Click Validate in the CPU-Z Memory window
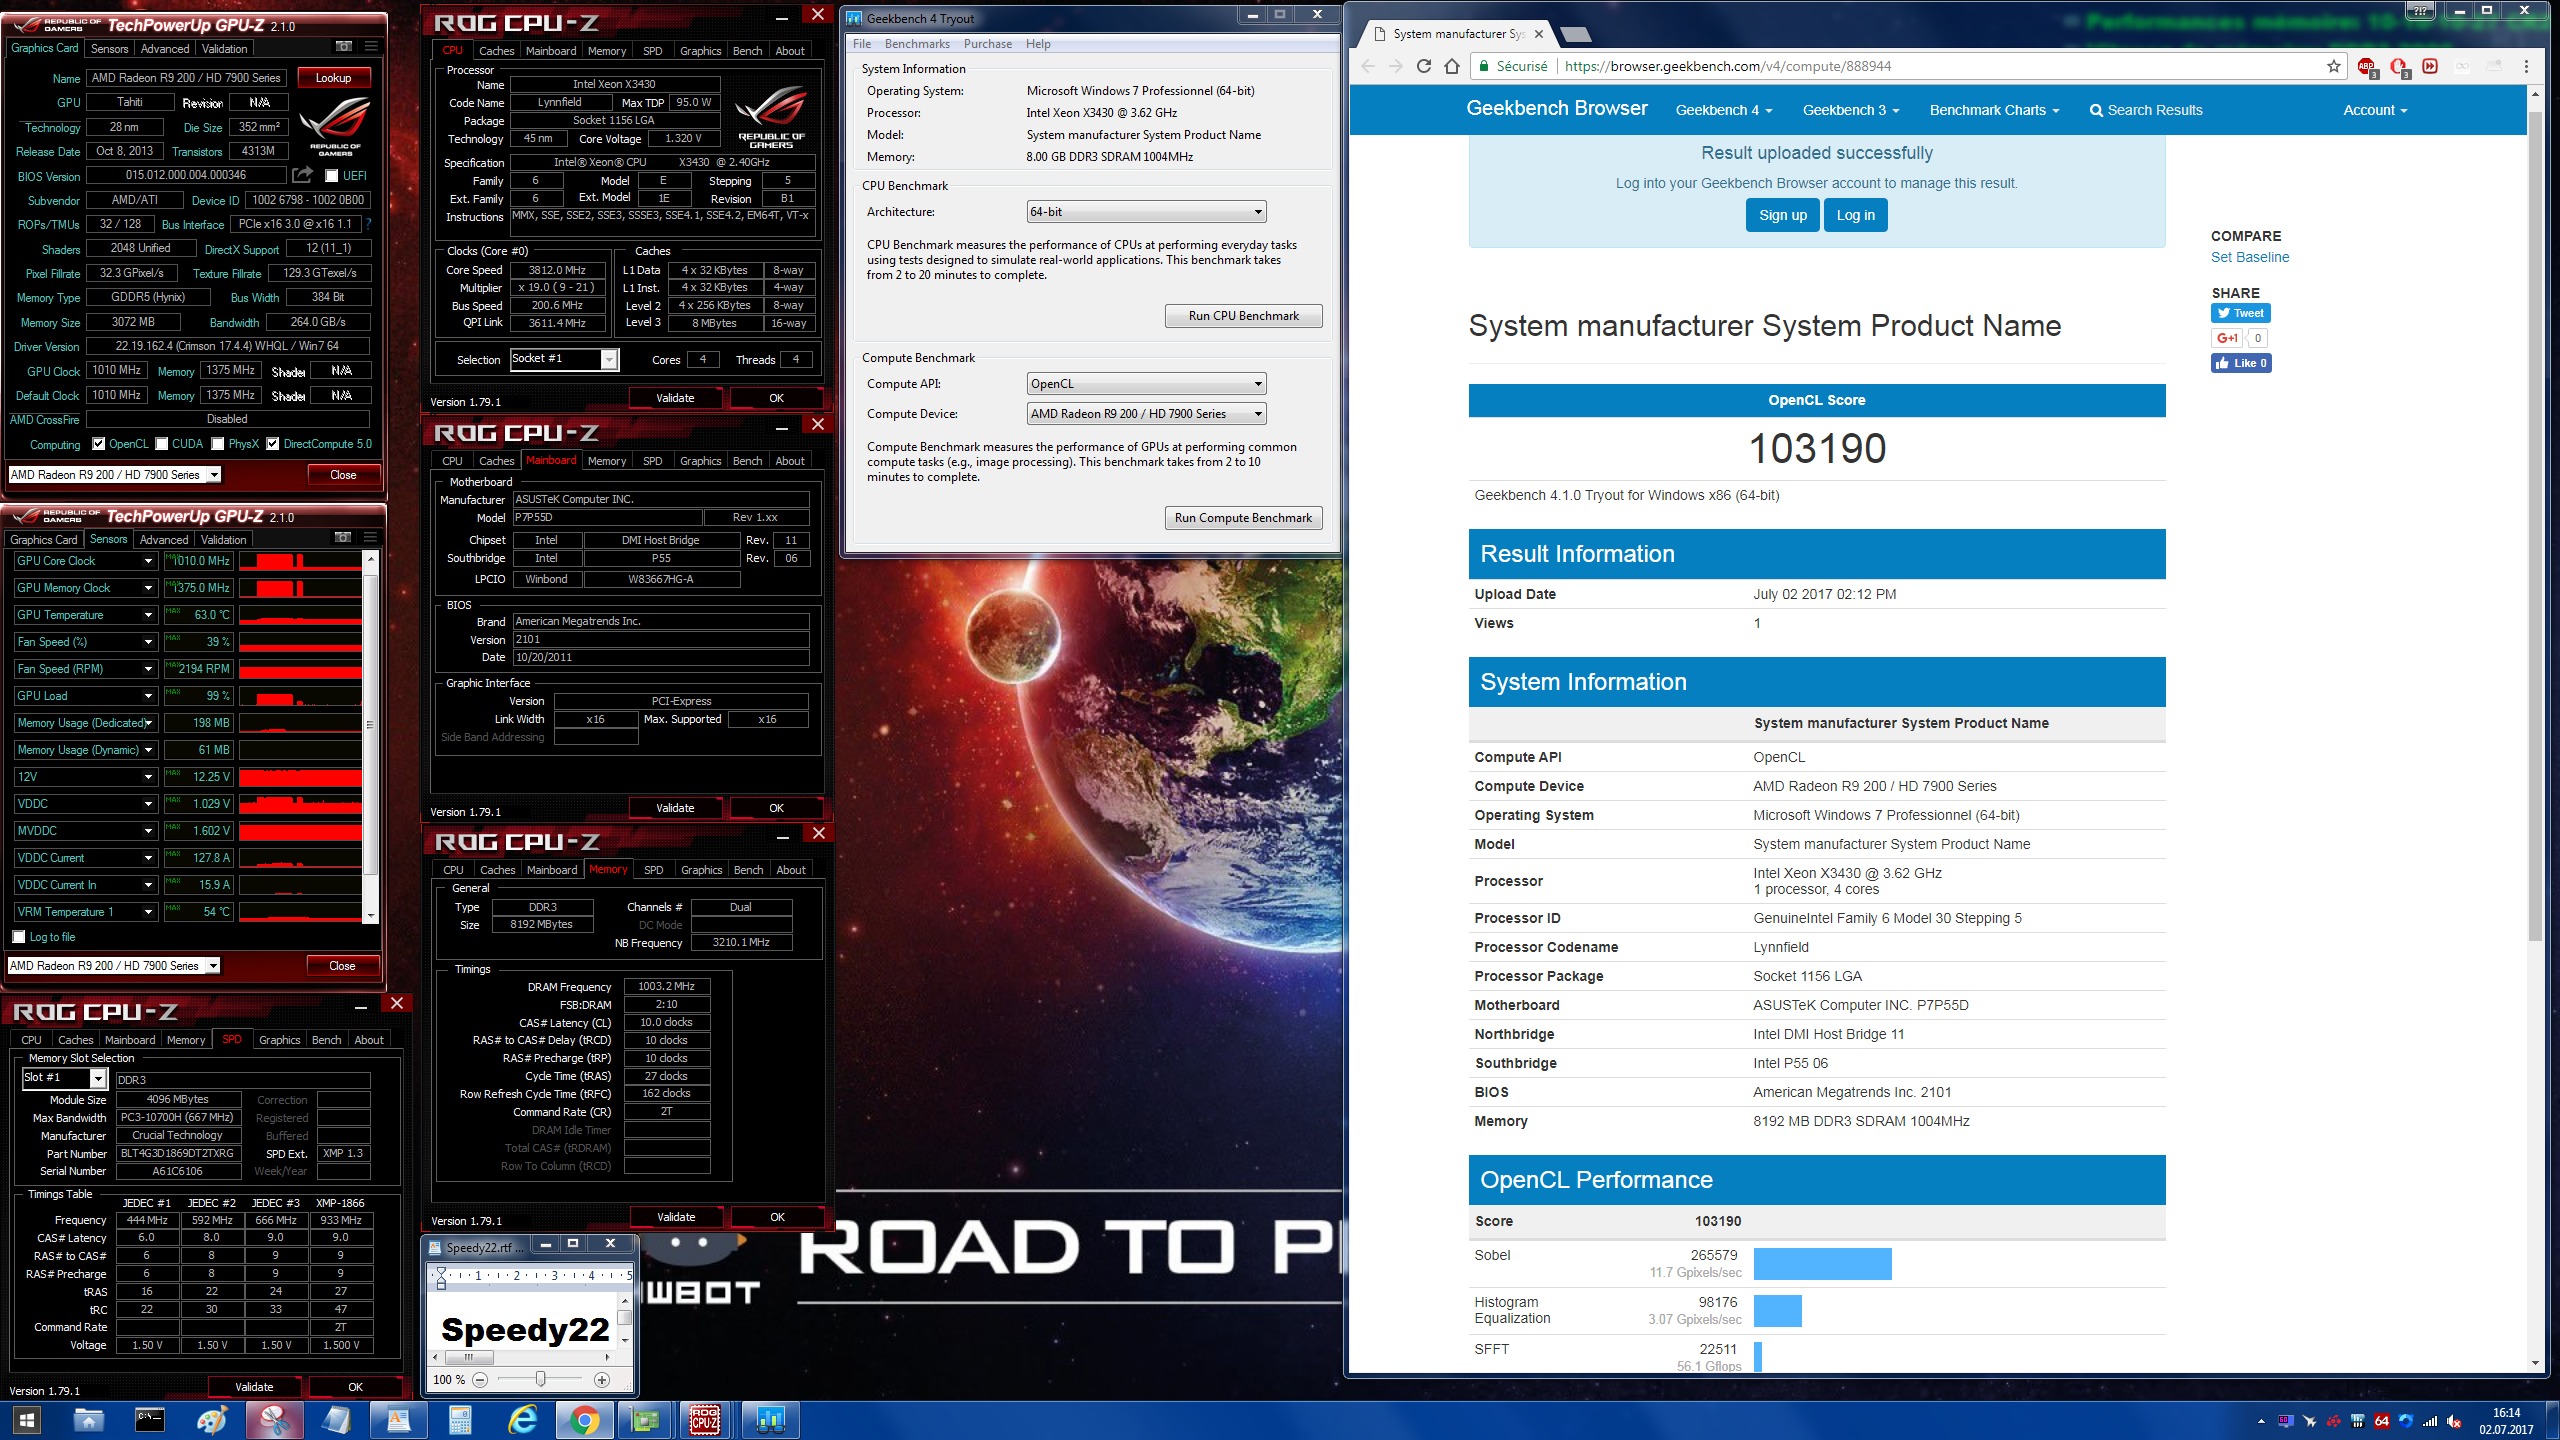The width and height of the screenshot is (2560, 1440). click(x=676, y=1217)
